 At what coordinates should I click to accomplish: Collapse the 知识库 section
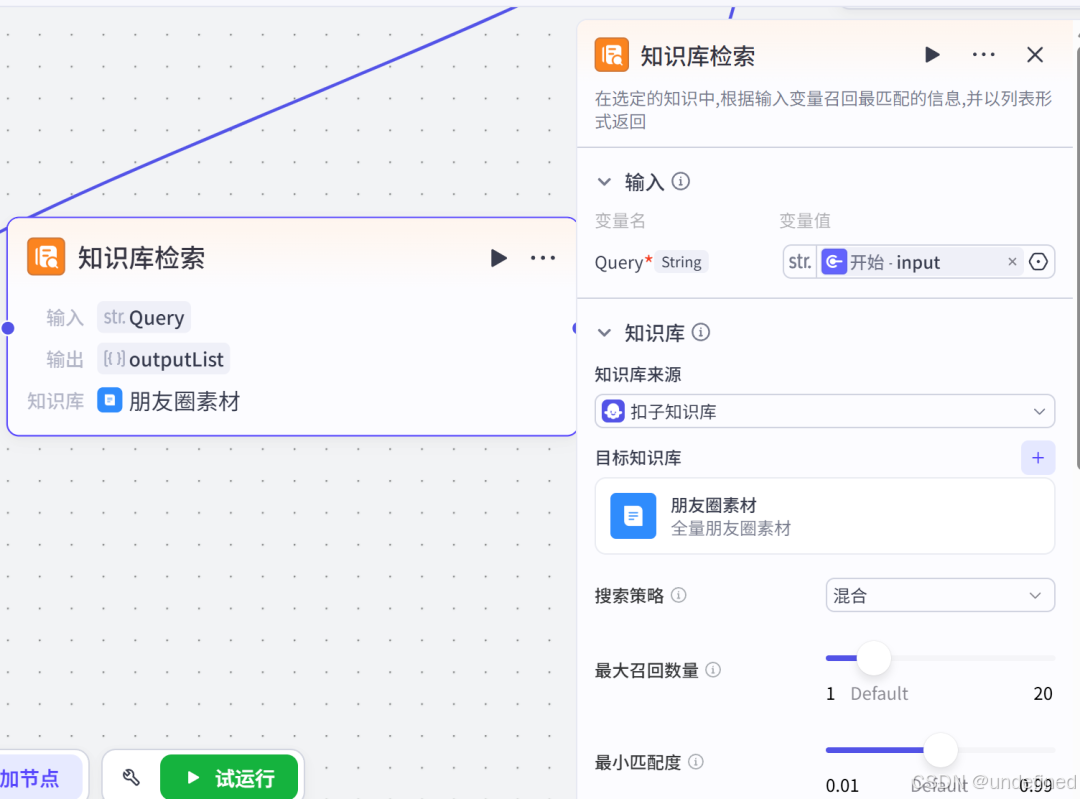pos(604,333)
